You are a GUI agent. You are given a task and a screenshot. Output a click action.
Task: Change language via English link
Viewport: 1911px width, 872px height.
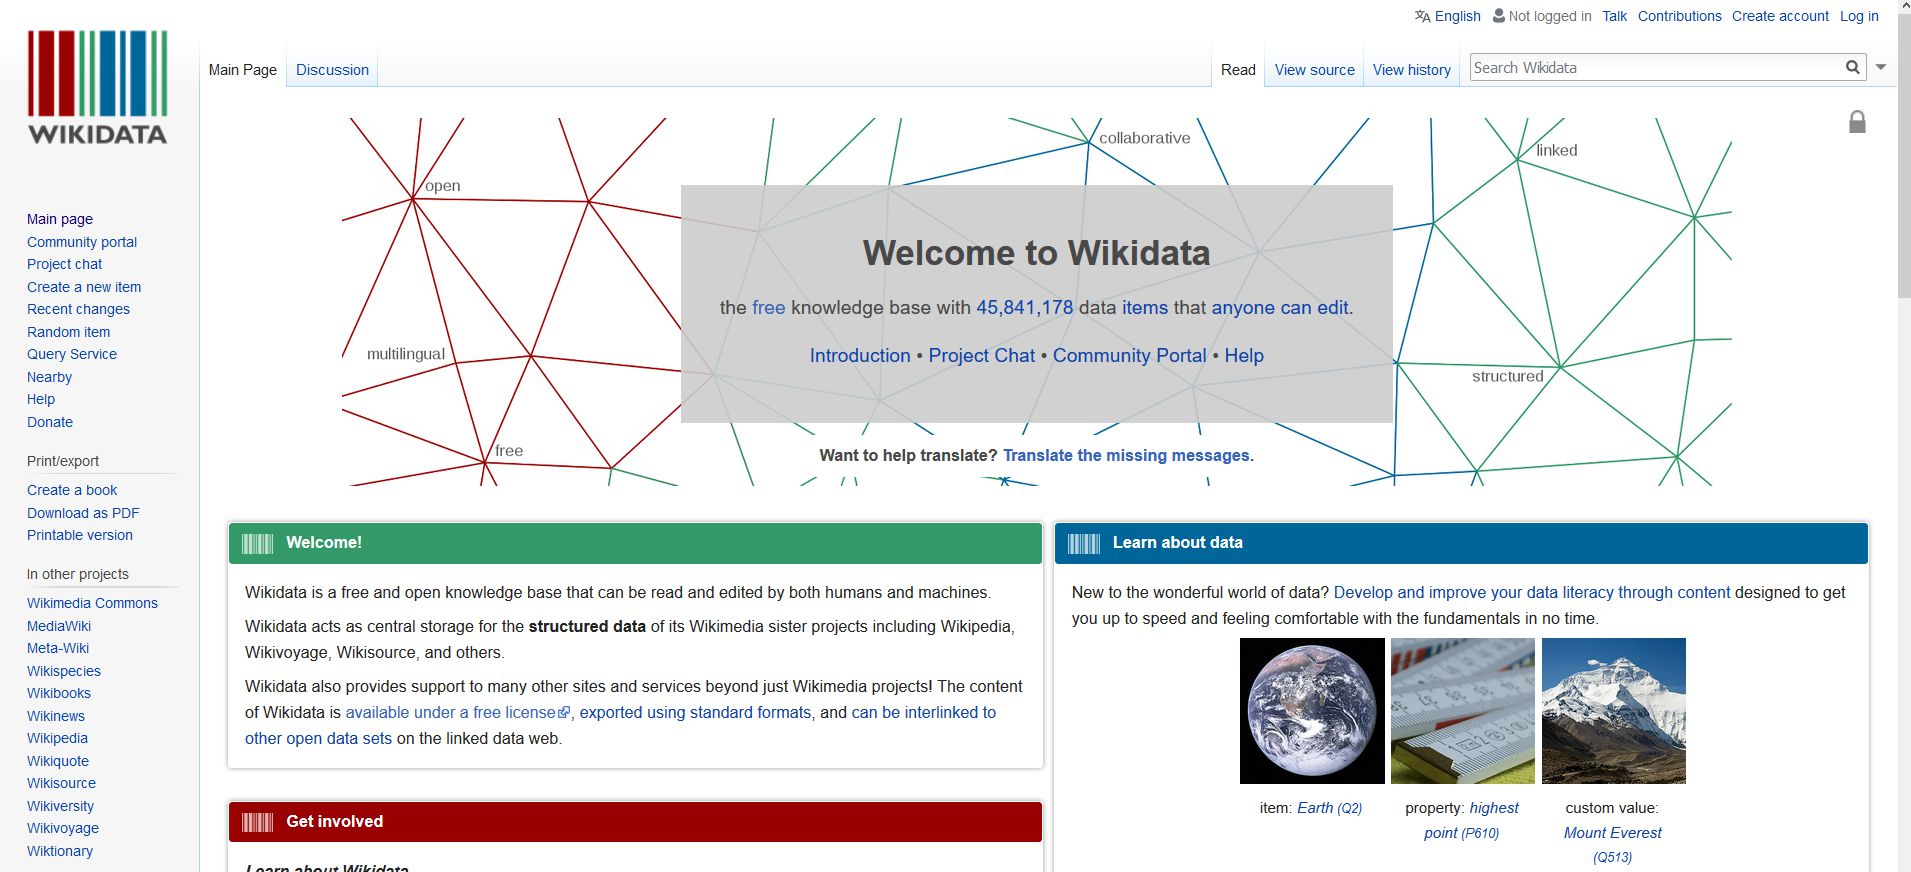click(x=1457, y=16)
